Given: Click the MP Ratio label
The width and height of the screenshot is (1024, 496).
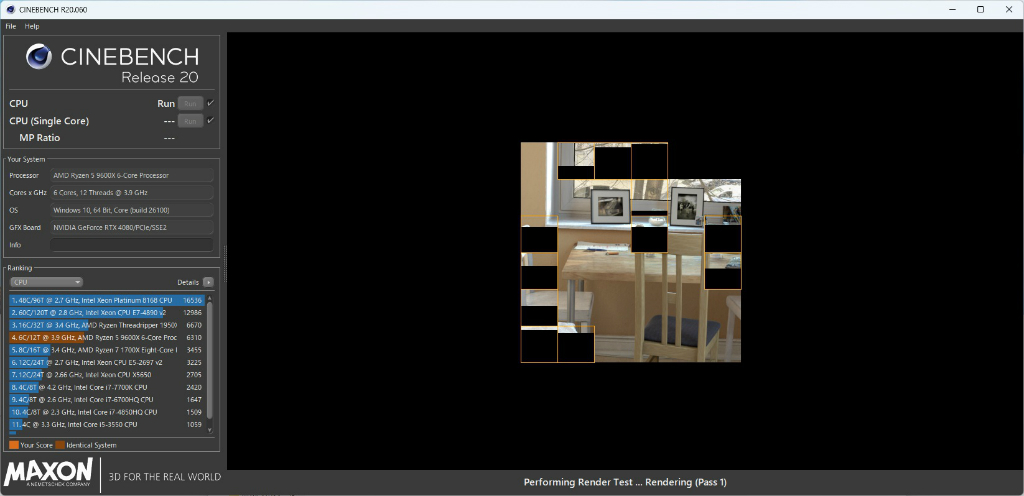Looking at the screenshot, I should tap(40, 138).
